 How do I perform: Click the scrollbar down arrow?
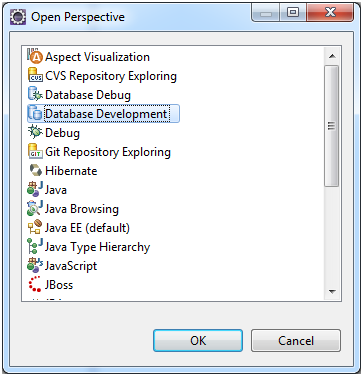click(332, 292)
